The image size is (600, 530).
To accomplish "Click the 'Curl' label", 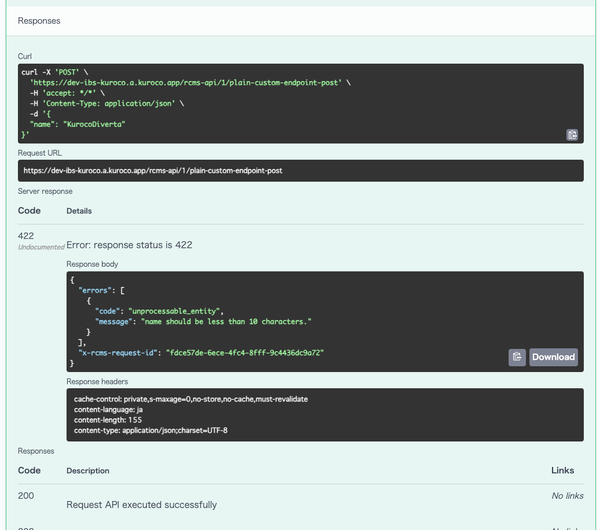I will click(25, 56).
